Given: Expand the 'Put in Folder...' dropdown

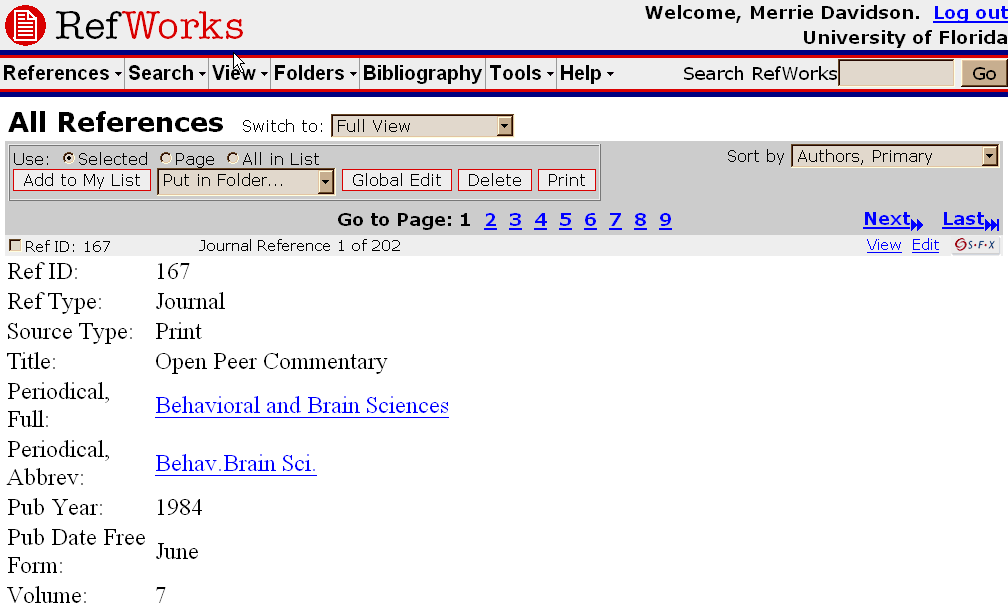Looking at the screenshot, I should pyautogui.click(x=246, y=181).
